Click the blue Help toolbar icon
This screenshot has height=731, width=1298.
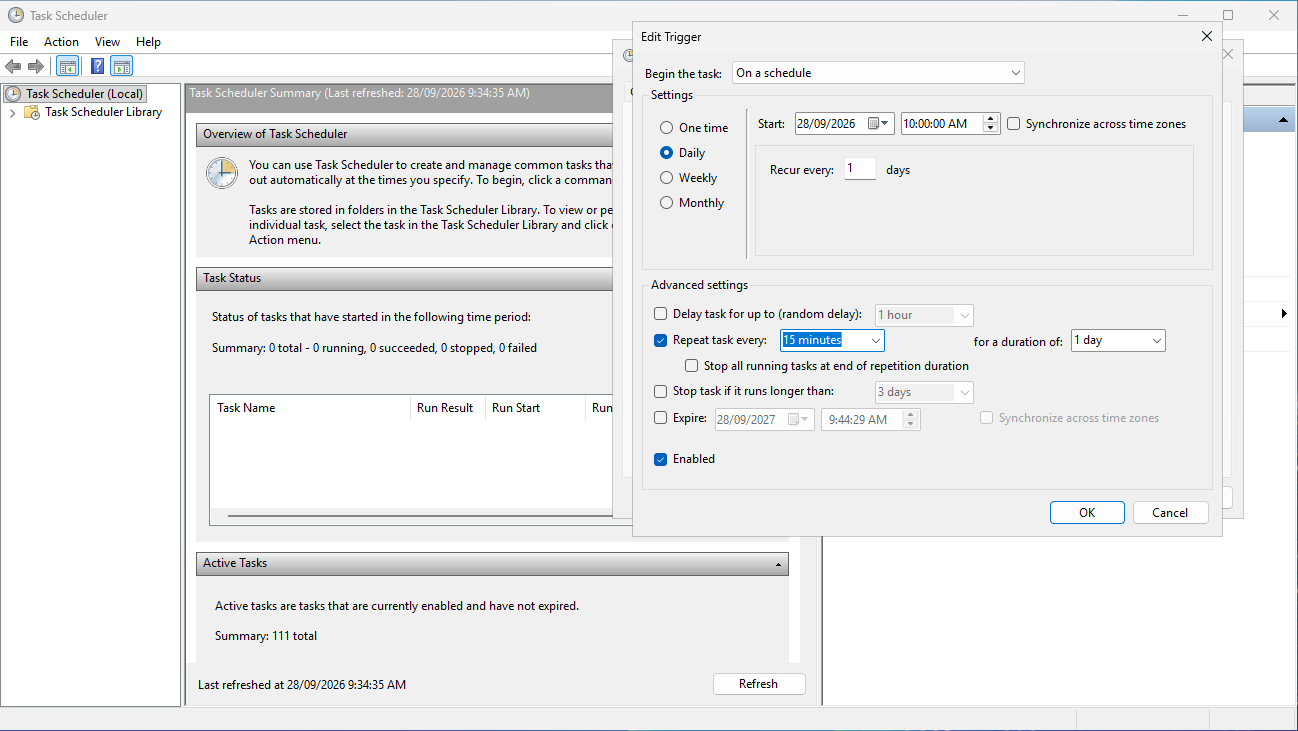[x=97, y=67]
